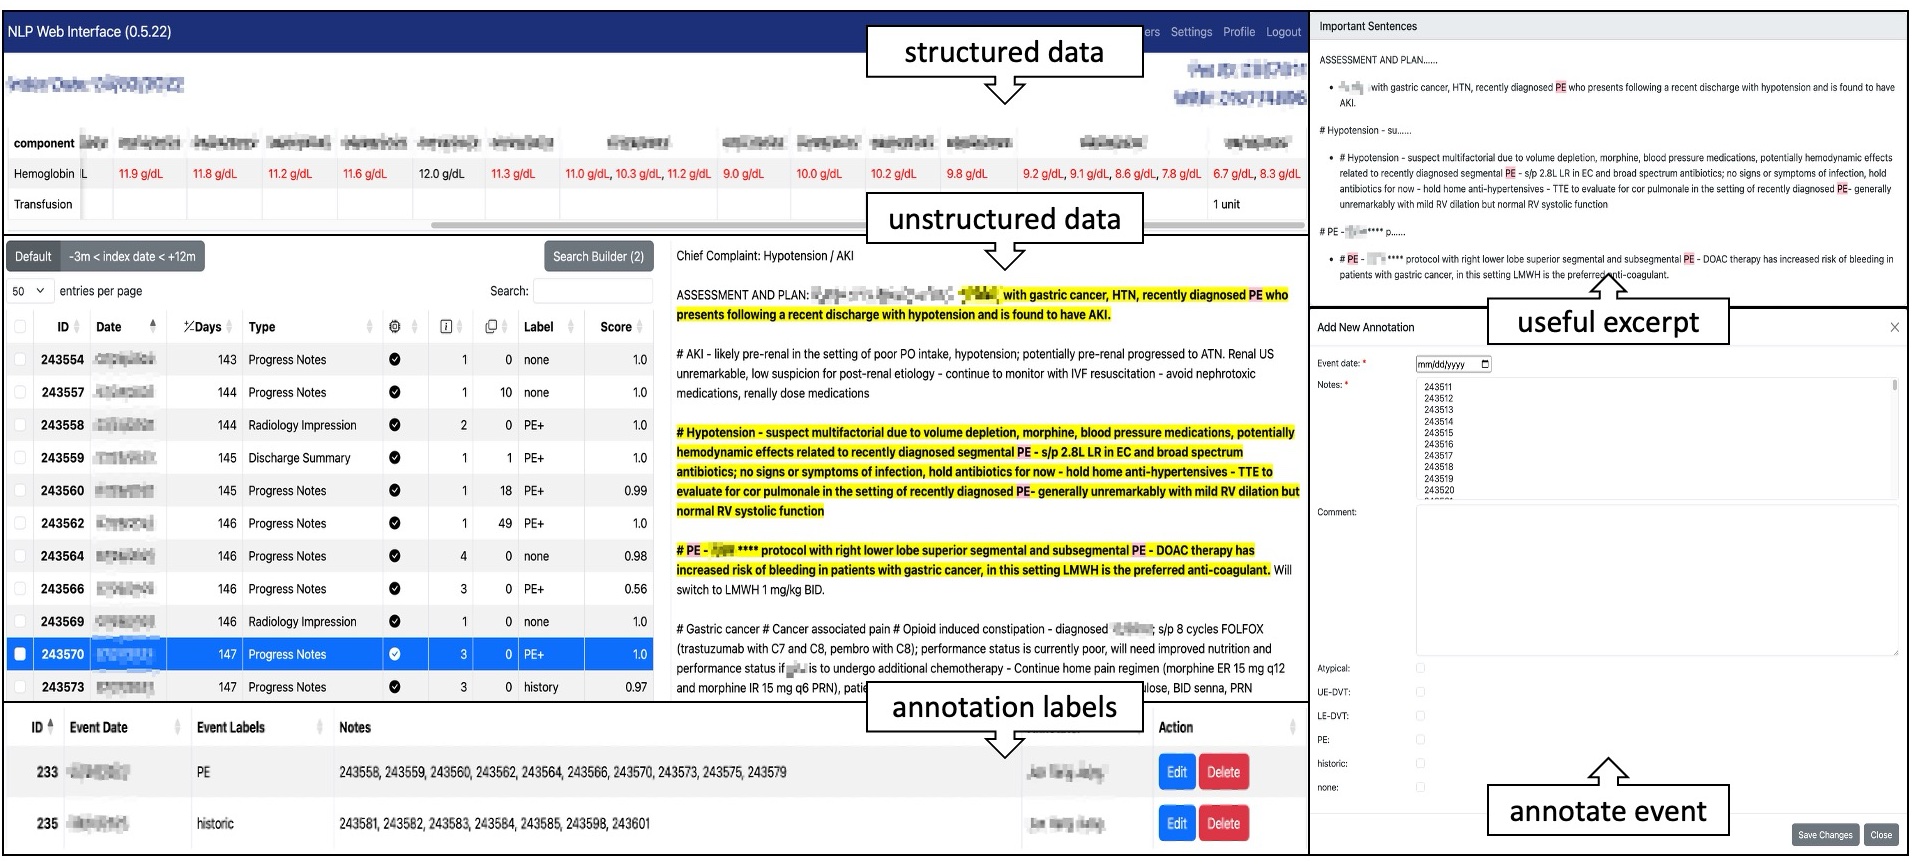Viewport: 1912px width, 866px height.
Task: Click the checkmark status icon in row 243557
Action: tap(395, 393)
